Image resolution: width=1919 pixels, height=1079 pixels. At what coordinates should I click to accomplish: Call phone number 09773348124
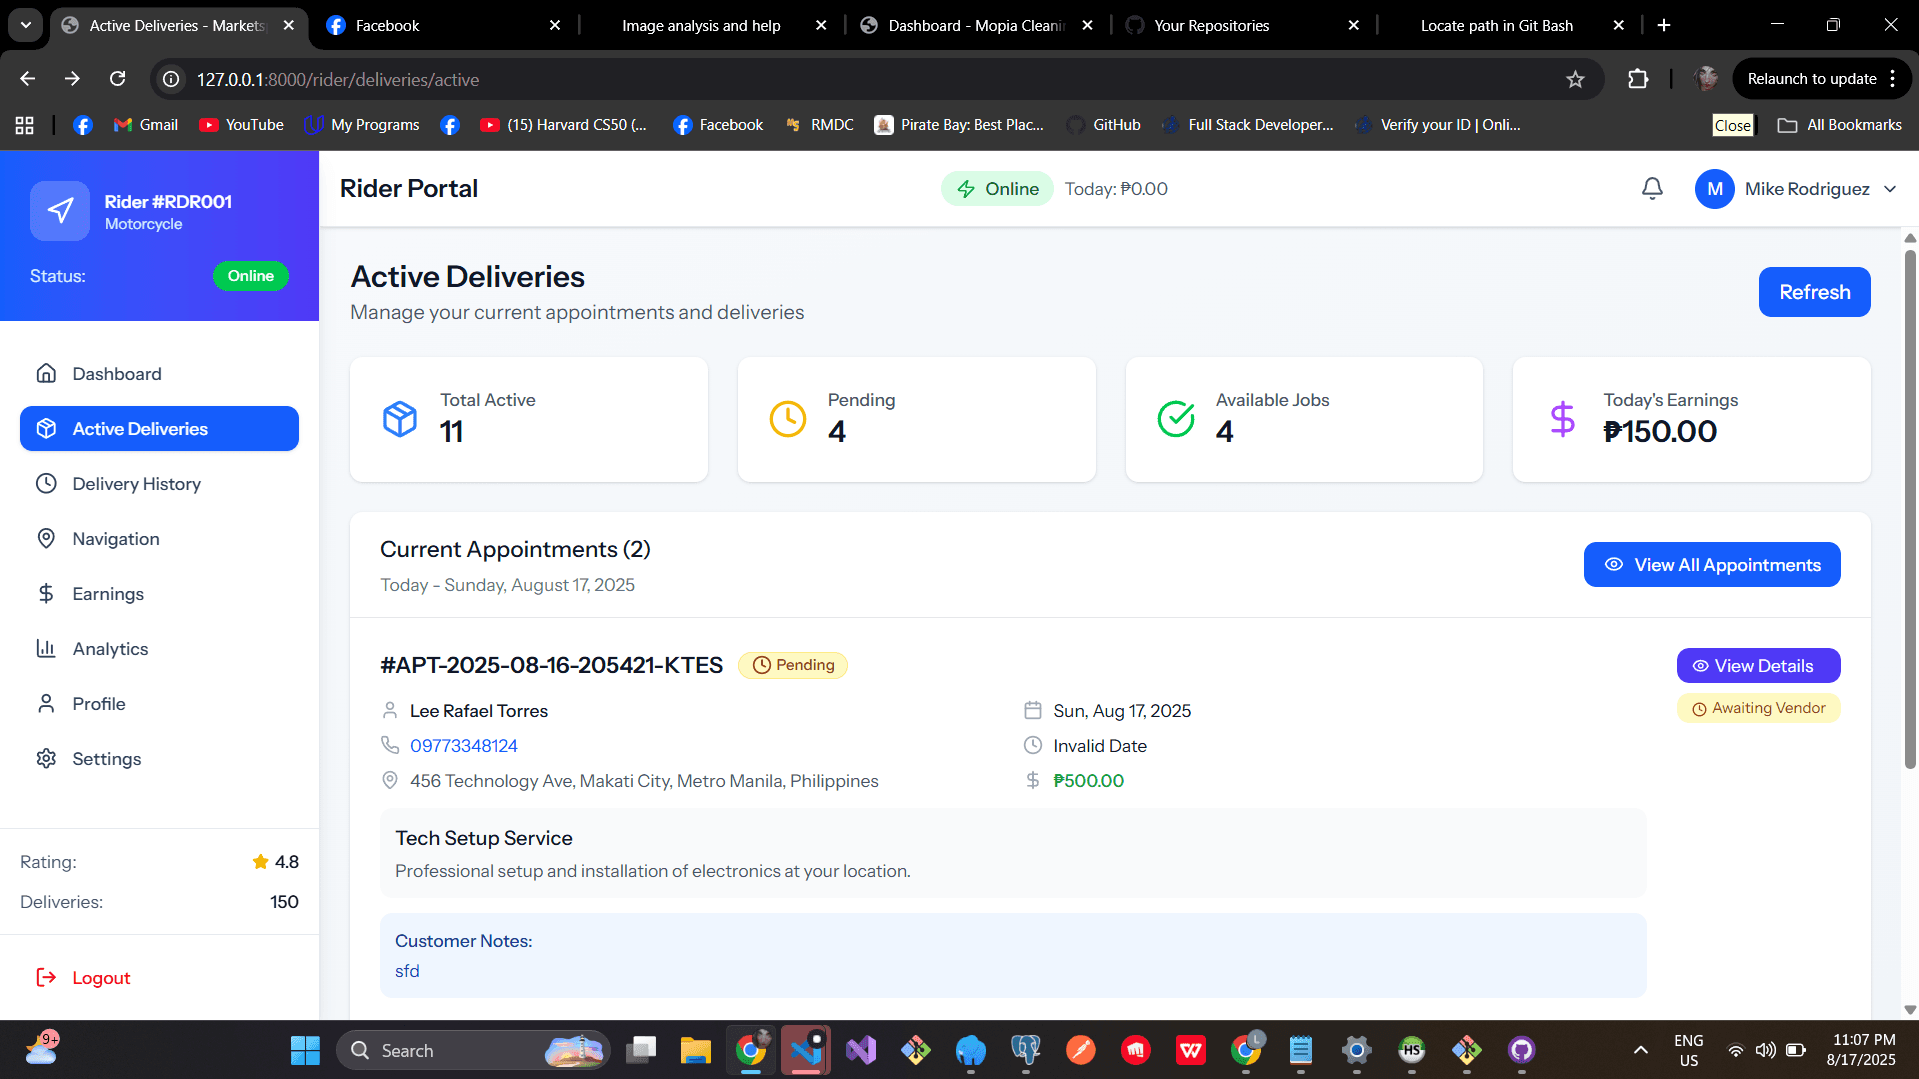463,746
